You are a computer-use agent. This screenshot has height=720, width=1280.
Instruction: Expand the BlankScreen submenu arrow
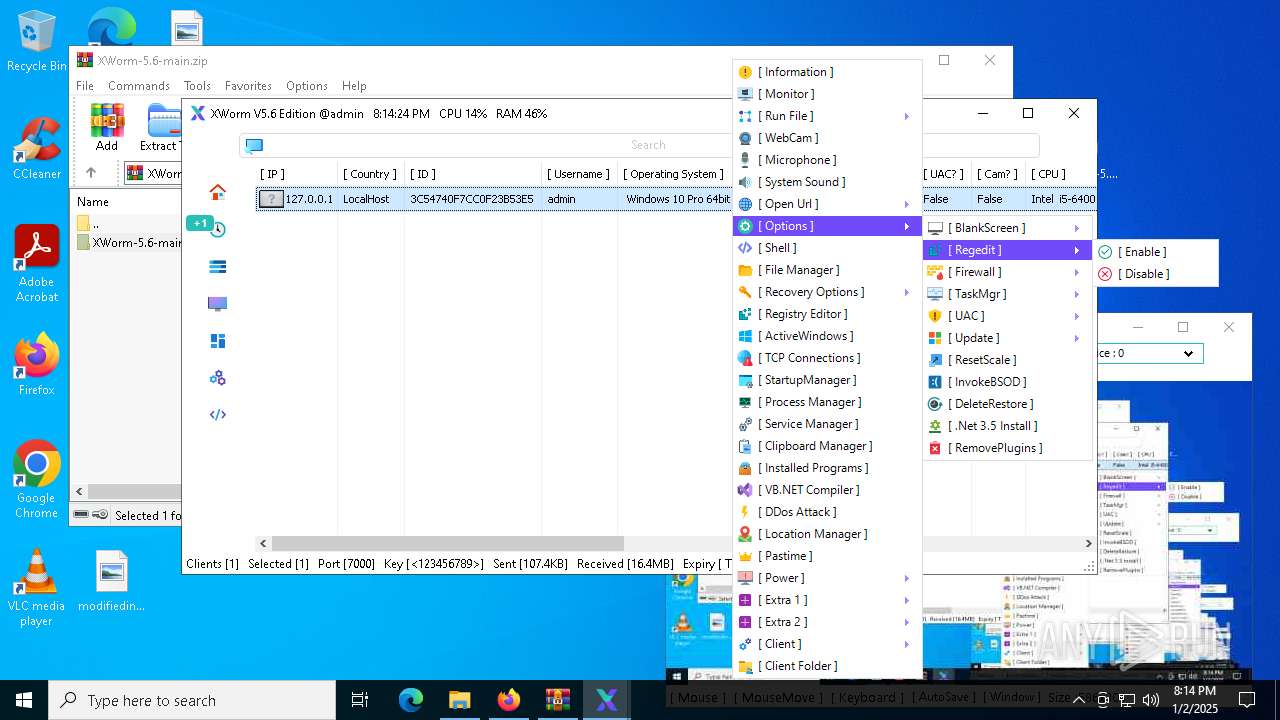pyautogui.click(x=1077, y=228)
